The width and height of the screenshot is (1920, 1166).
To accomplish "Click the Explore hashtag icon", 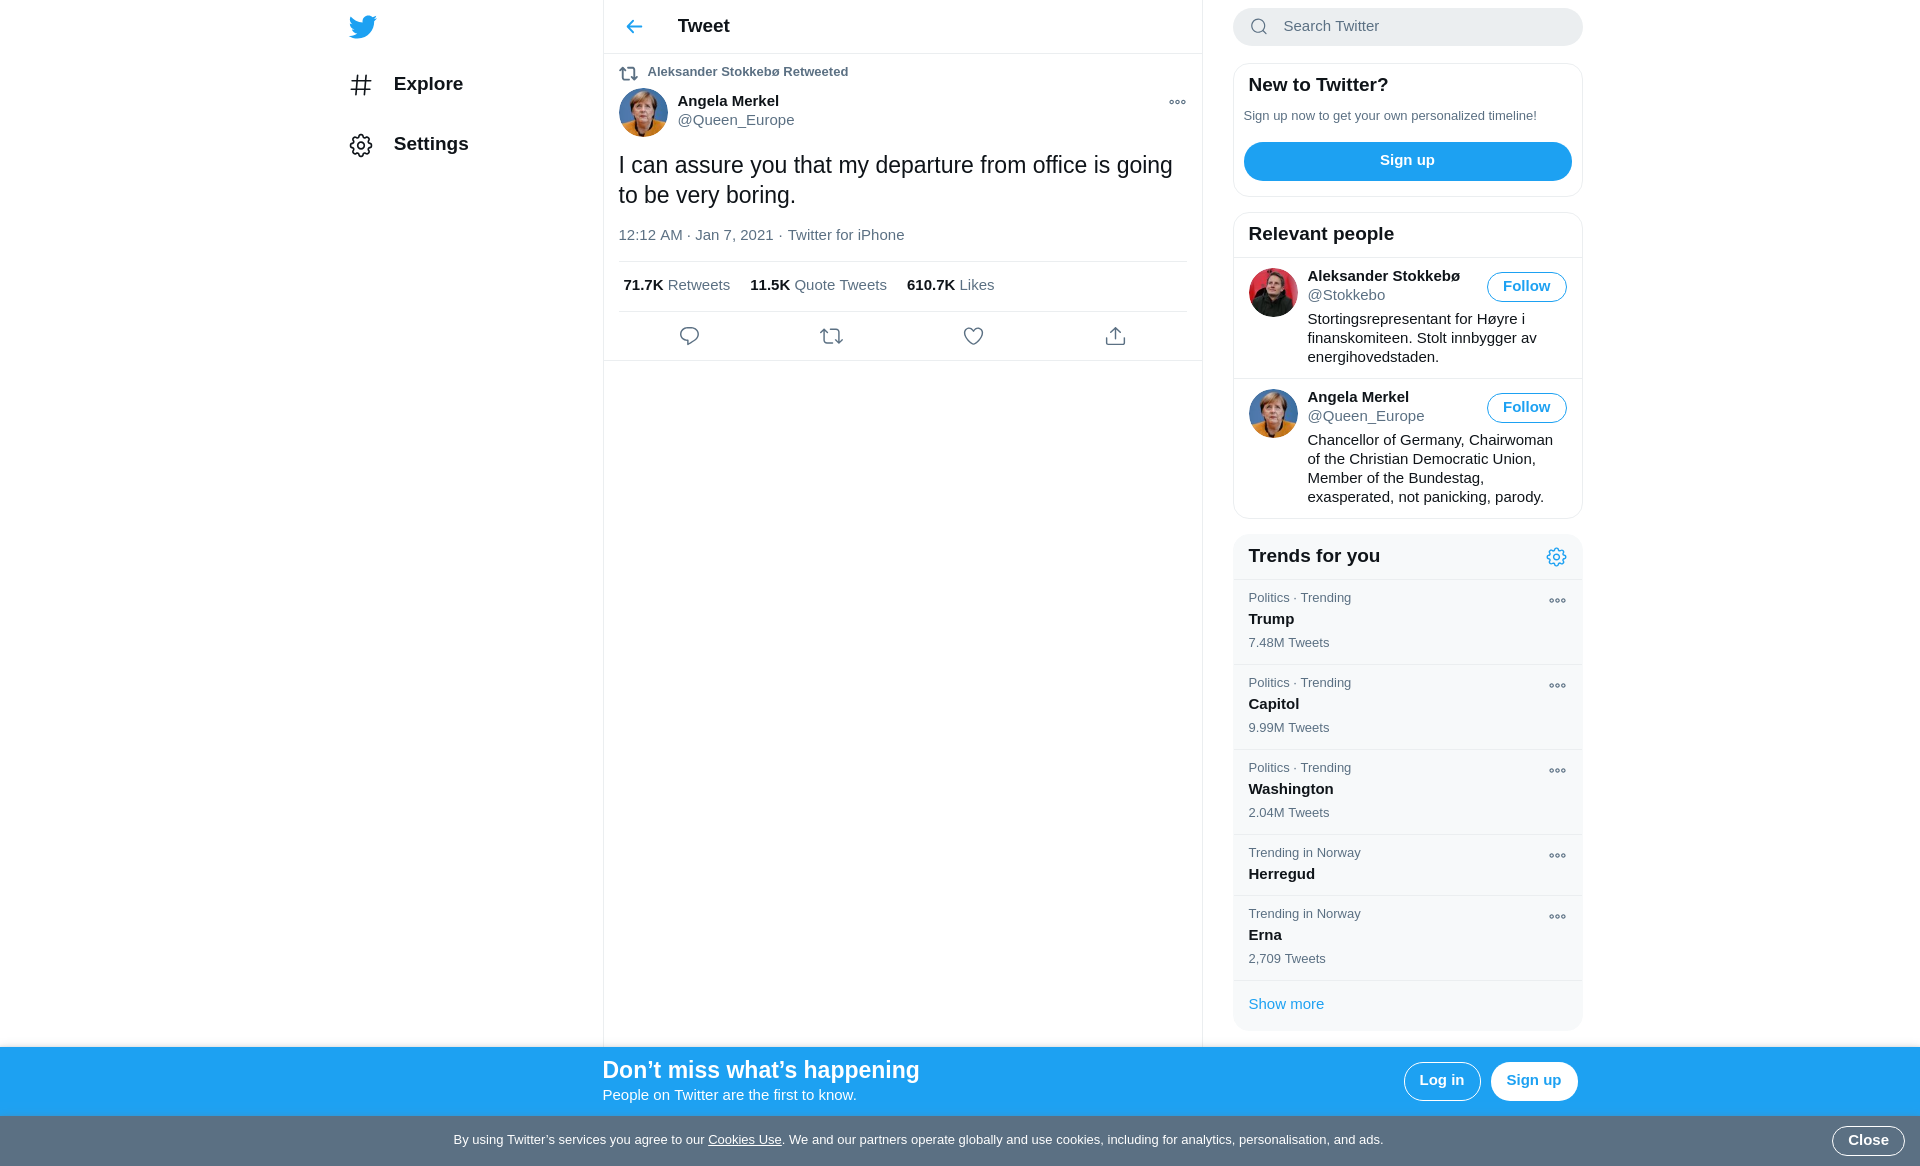I will coord(361,85).
